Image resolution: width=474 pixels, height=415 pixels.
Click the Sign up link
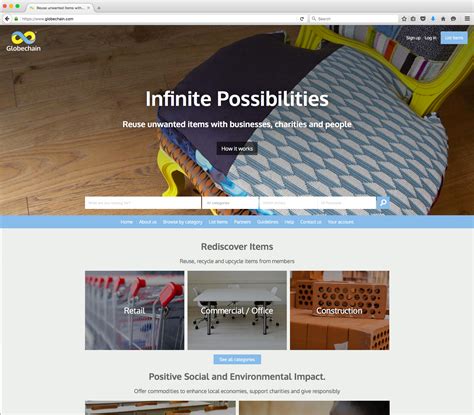tap(413, 38)
